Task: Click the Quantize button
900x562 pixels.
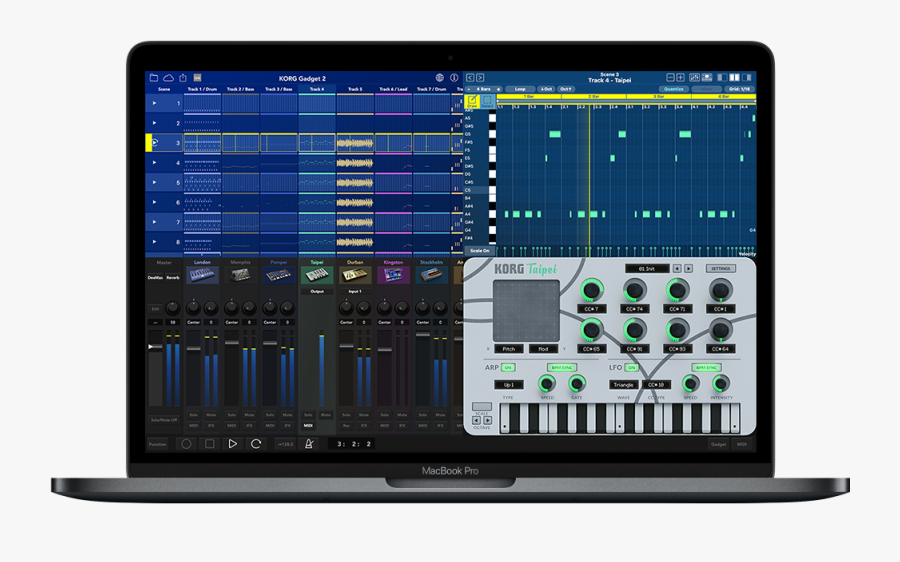Action: (674, 89)
